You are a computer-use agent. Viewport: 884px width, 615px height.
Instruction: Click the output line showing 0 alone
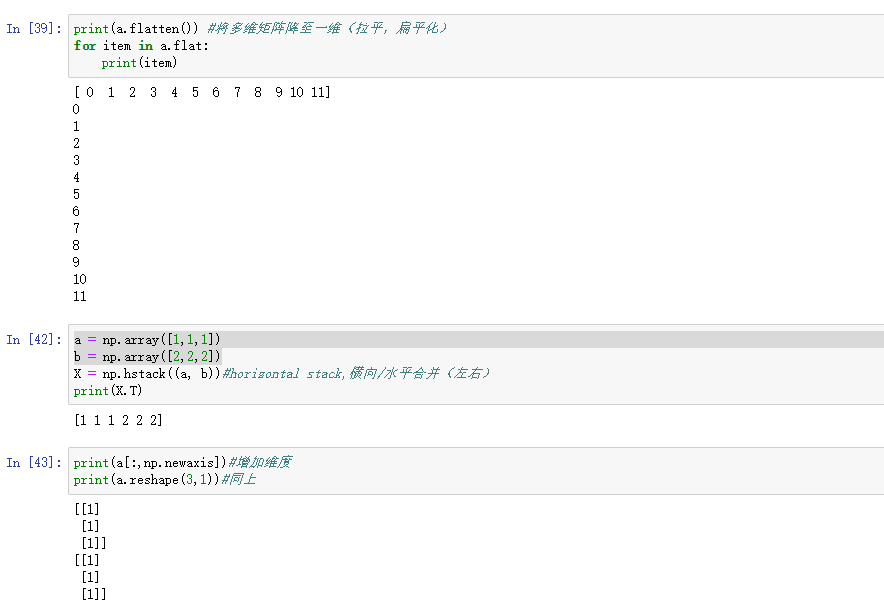tap(77, 110)
